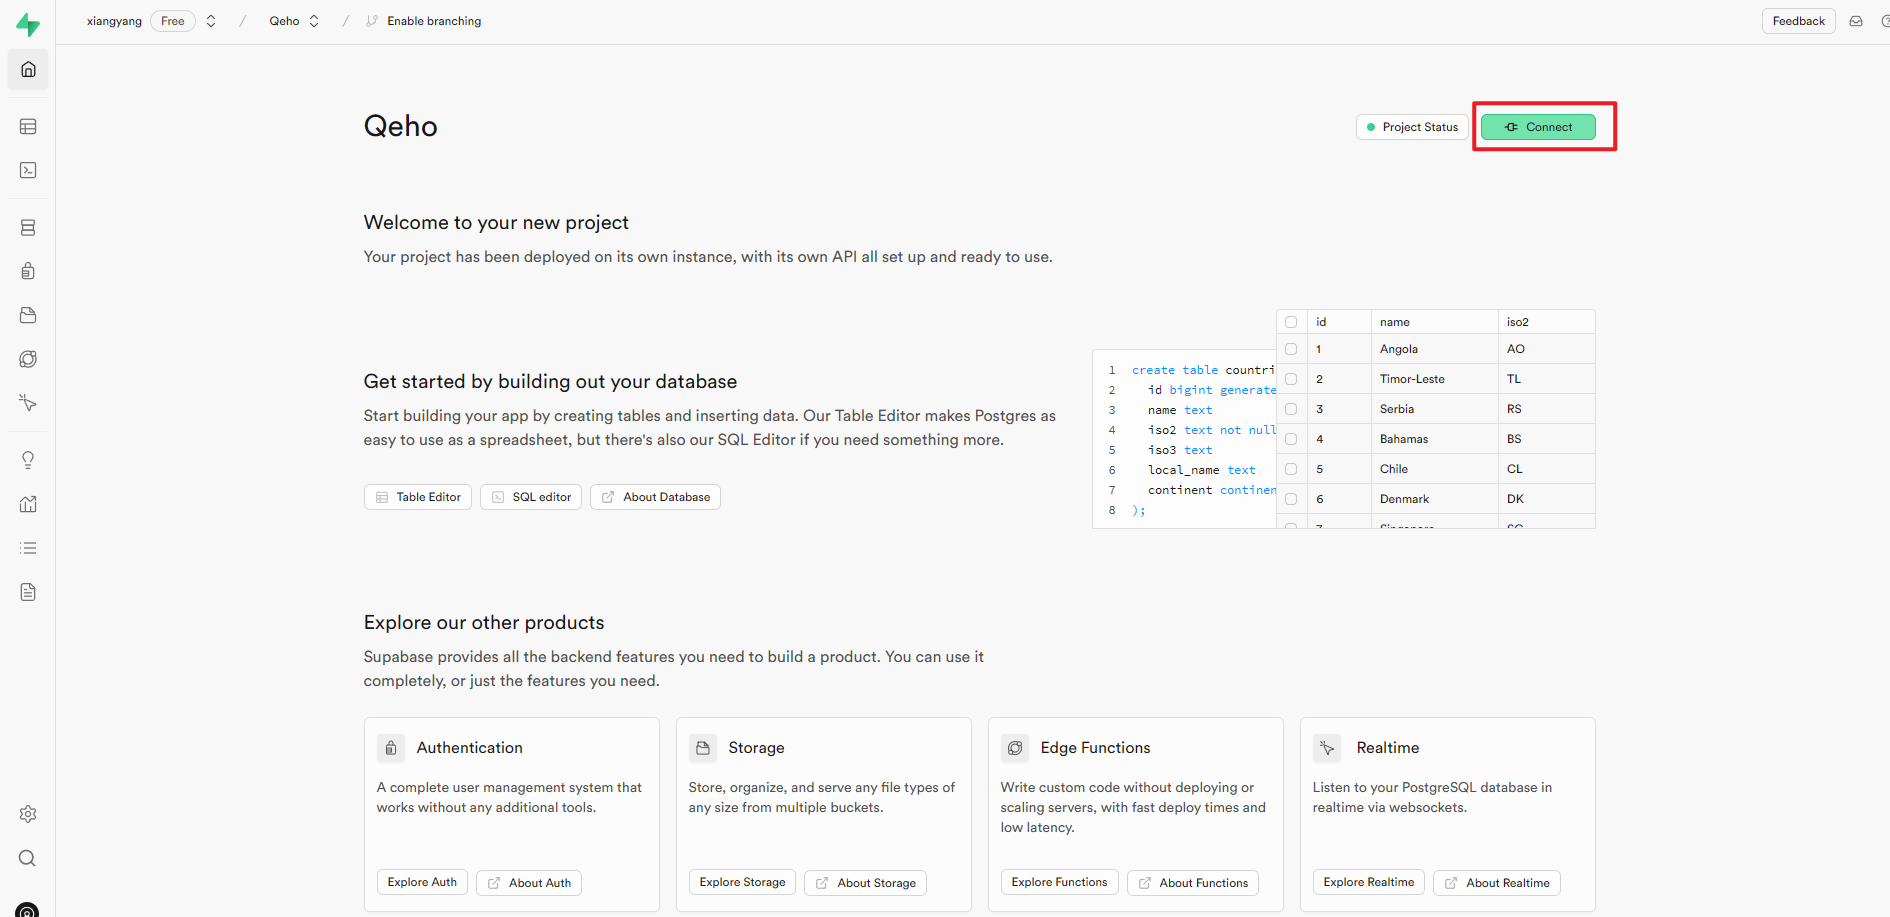Tick the checkbox for Bahamas row
This screenshot has height=917, width=1890.
[x=1291, y=439]
